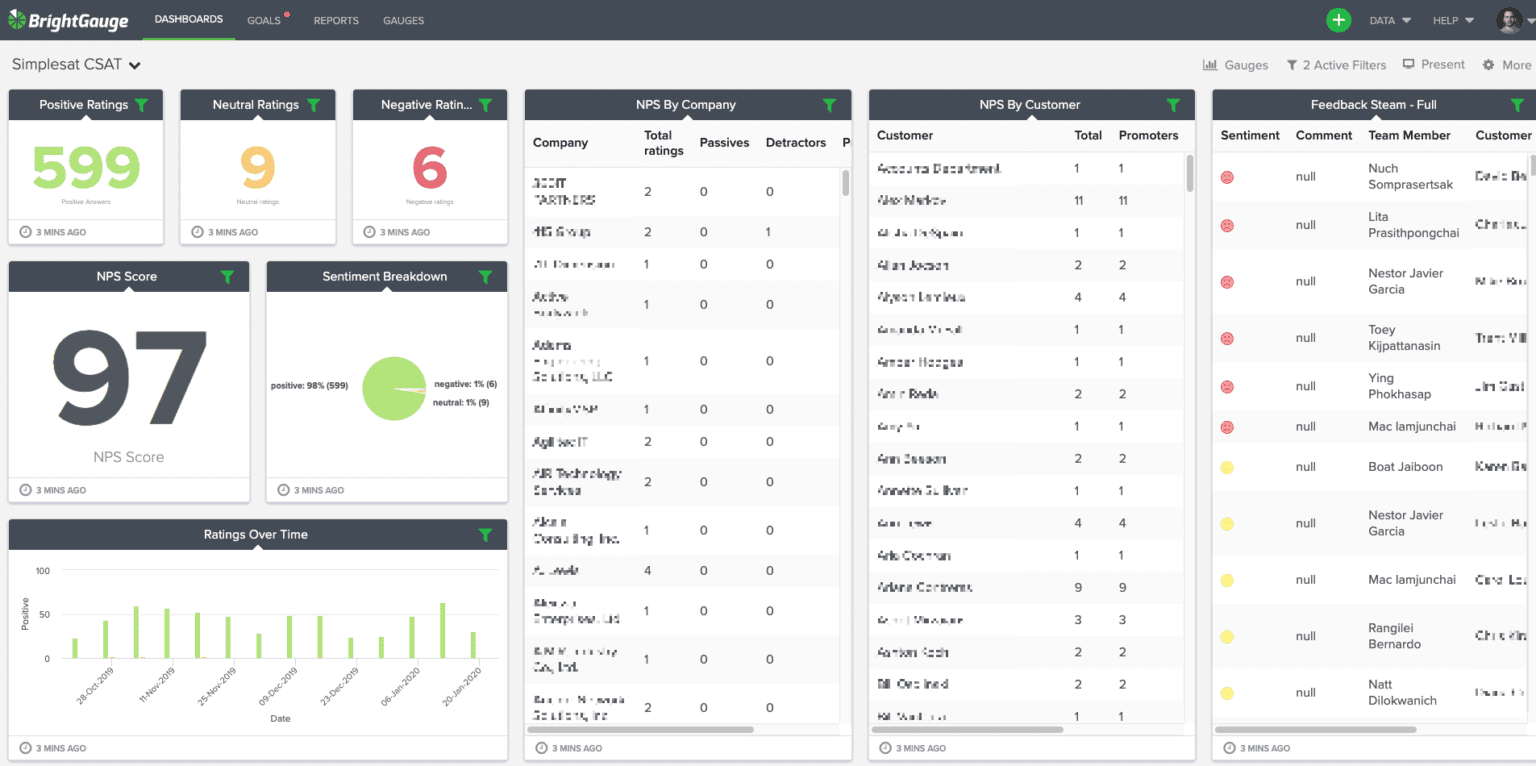Click the Gauges icon in the dashboard toolbar
Viewport: 1536px width, 766px height.
pos(1210,63)
